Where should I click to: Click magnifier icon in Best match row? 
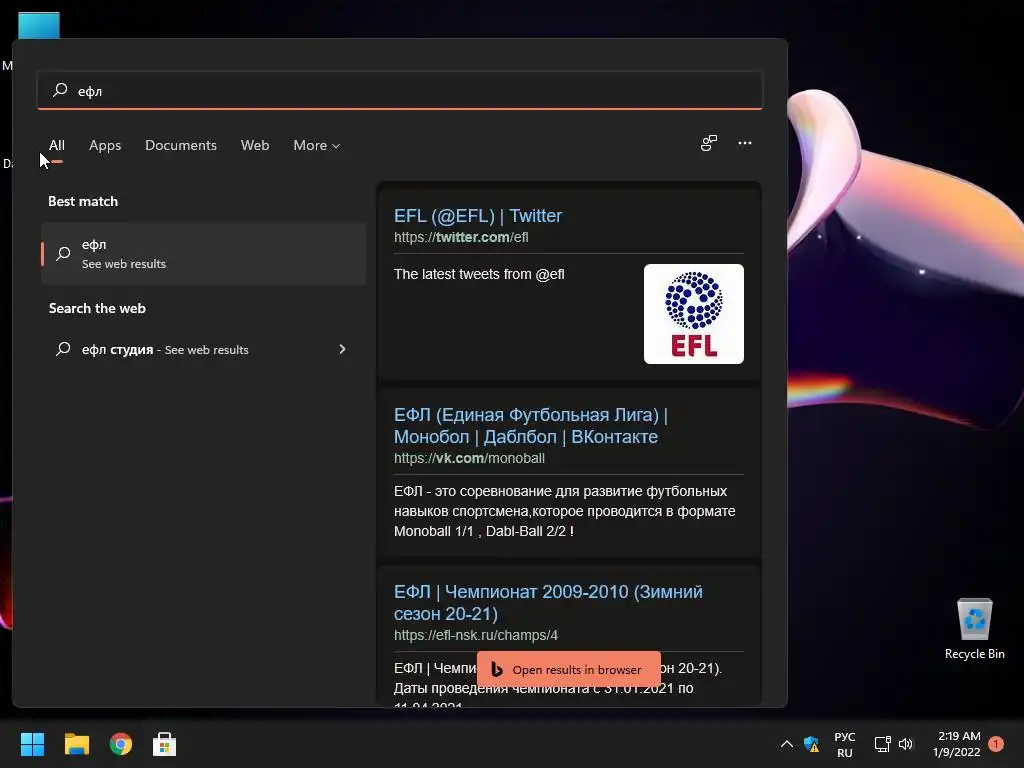[x=63, y=253]
